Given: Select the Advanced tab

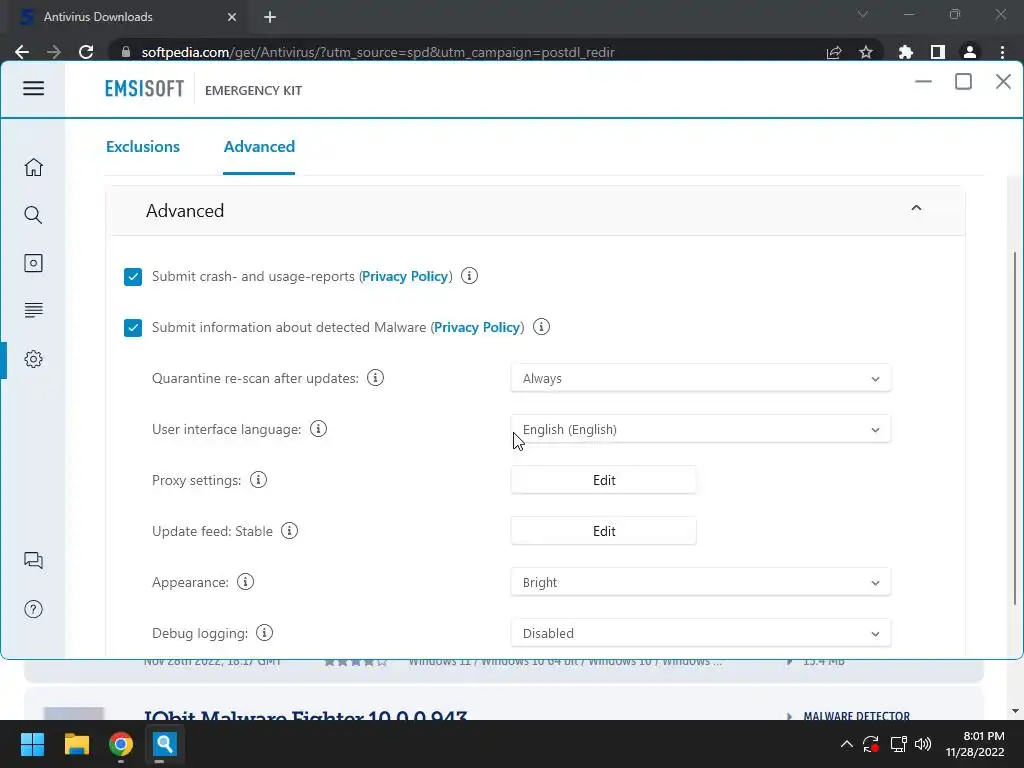Looking at the screenshot, I should [259, 146].
